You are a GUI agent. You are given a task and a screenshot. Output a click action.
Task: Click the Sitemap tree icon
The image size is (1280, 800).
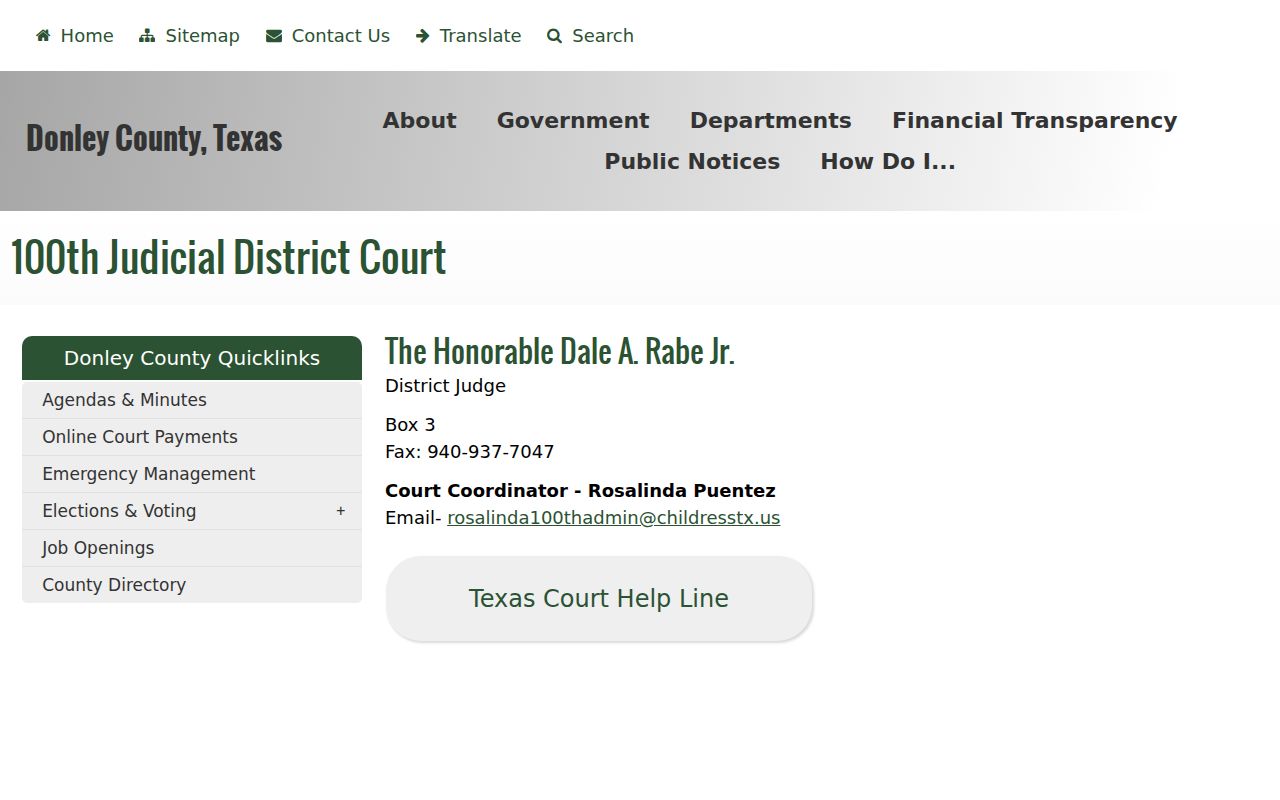[x=147, y=36]
